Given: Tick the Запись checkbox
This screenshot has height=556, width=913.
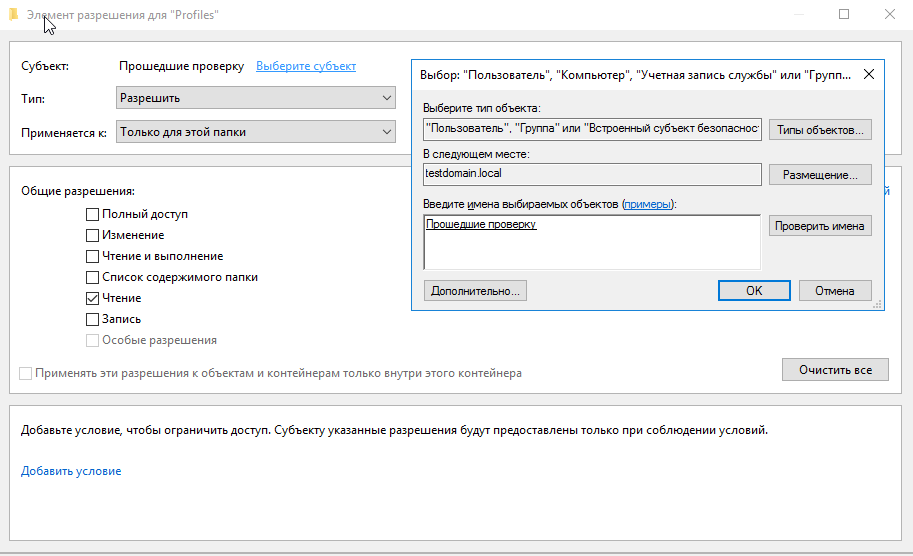Looking at the screenshot, I should 92,319.
